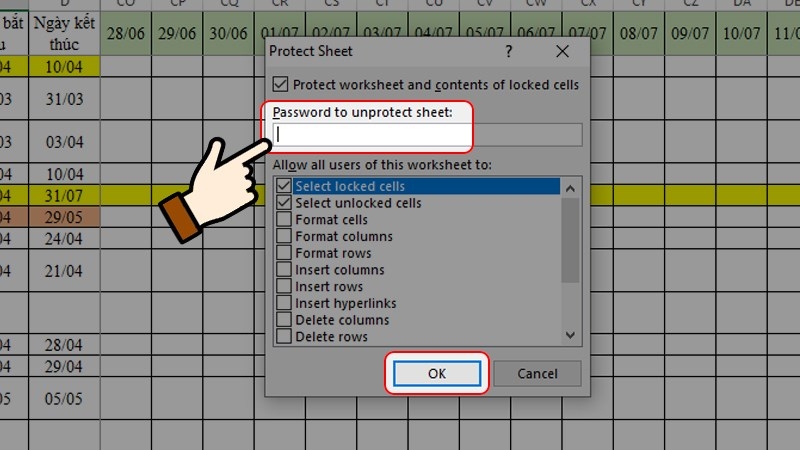Enable Insert rows permission

coord(284,286)
